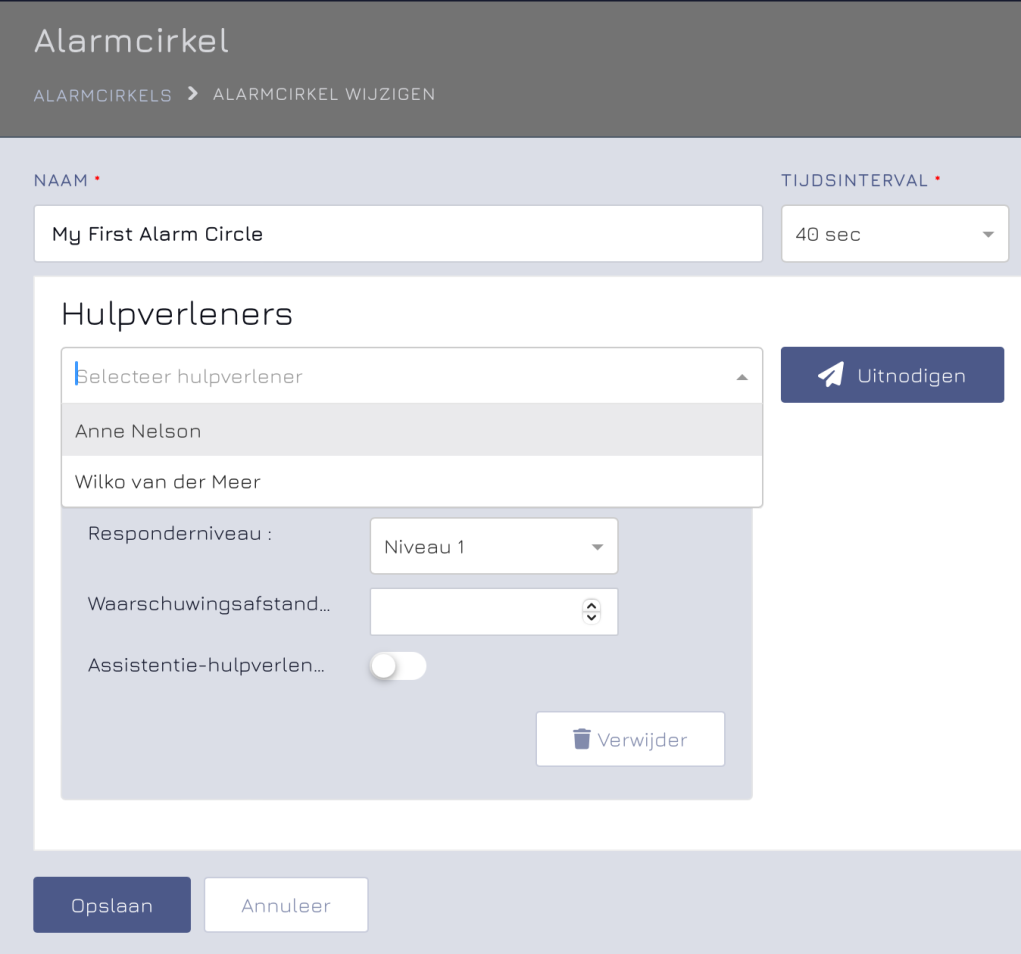
Task: Click the paper plane icon on Uitnodigen
Action: (x=831, y=374)
